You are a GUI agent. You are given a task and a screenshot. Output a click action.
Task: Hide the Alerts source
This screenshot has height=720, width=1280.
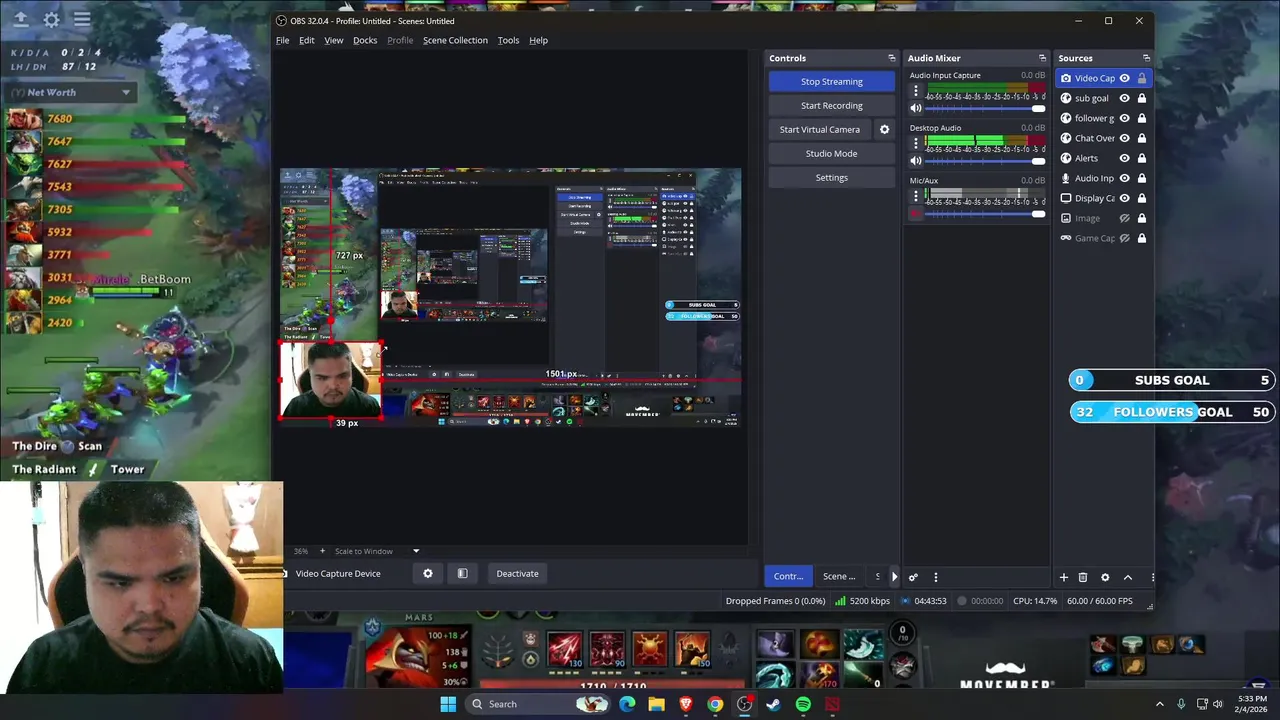1124,158
